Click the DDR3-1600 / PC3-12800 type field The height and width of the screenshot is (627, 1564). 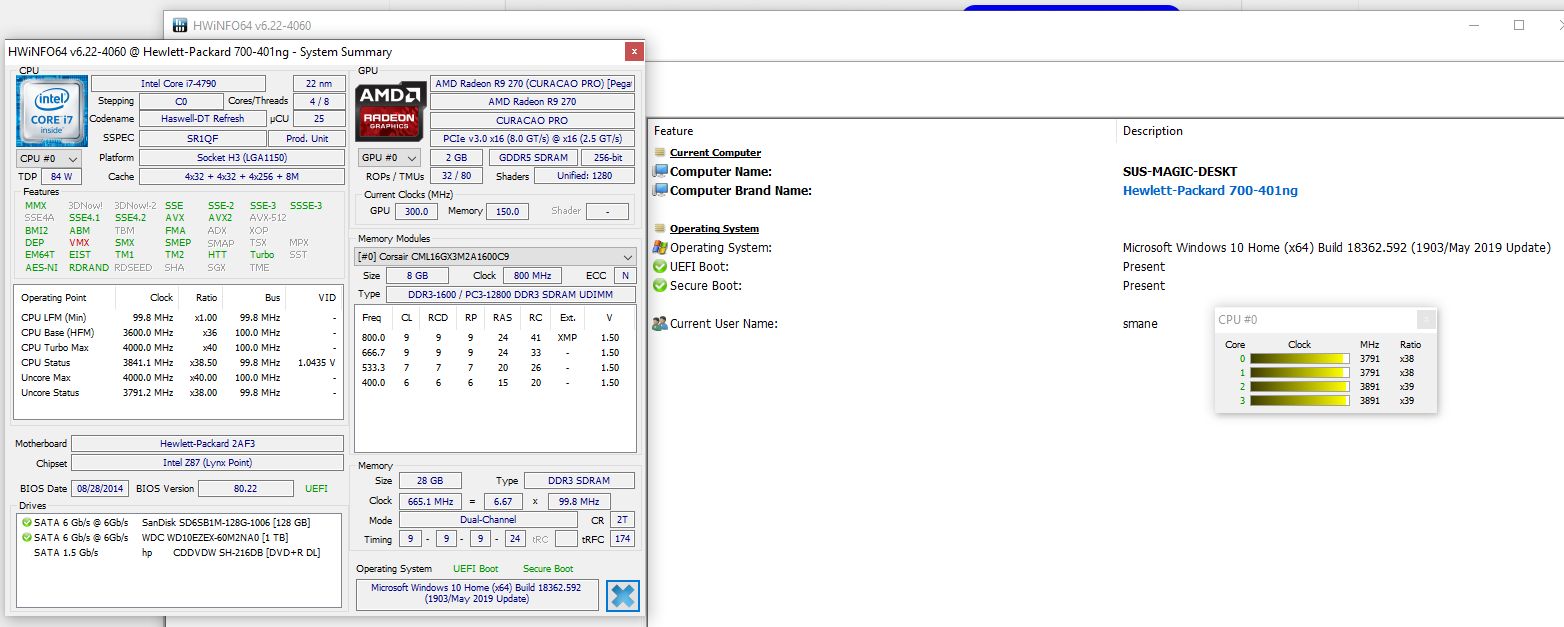tap(510, 294)
